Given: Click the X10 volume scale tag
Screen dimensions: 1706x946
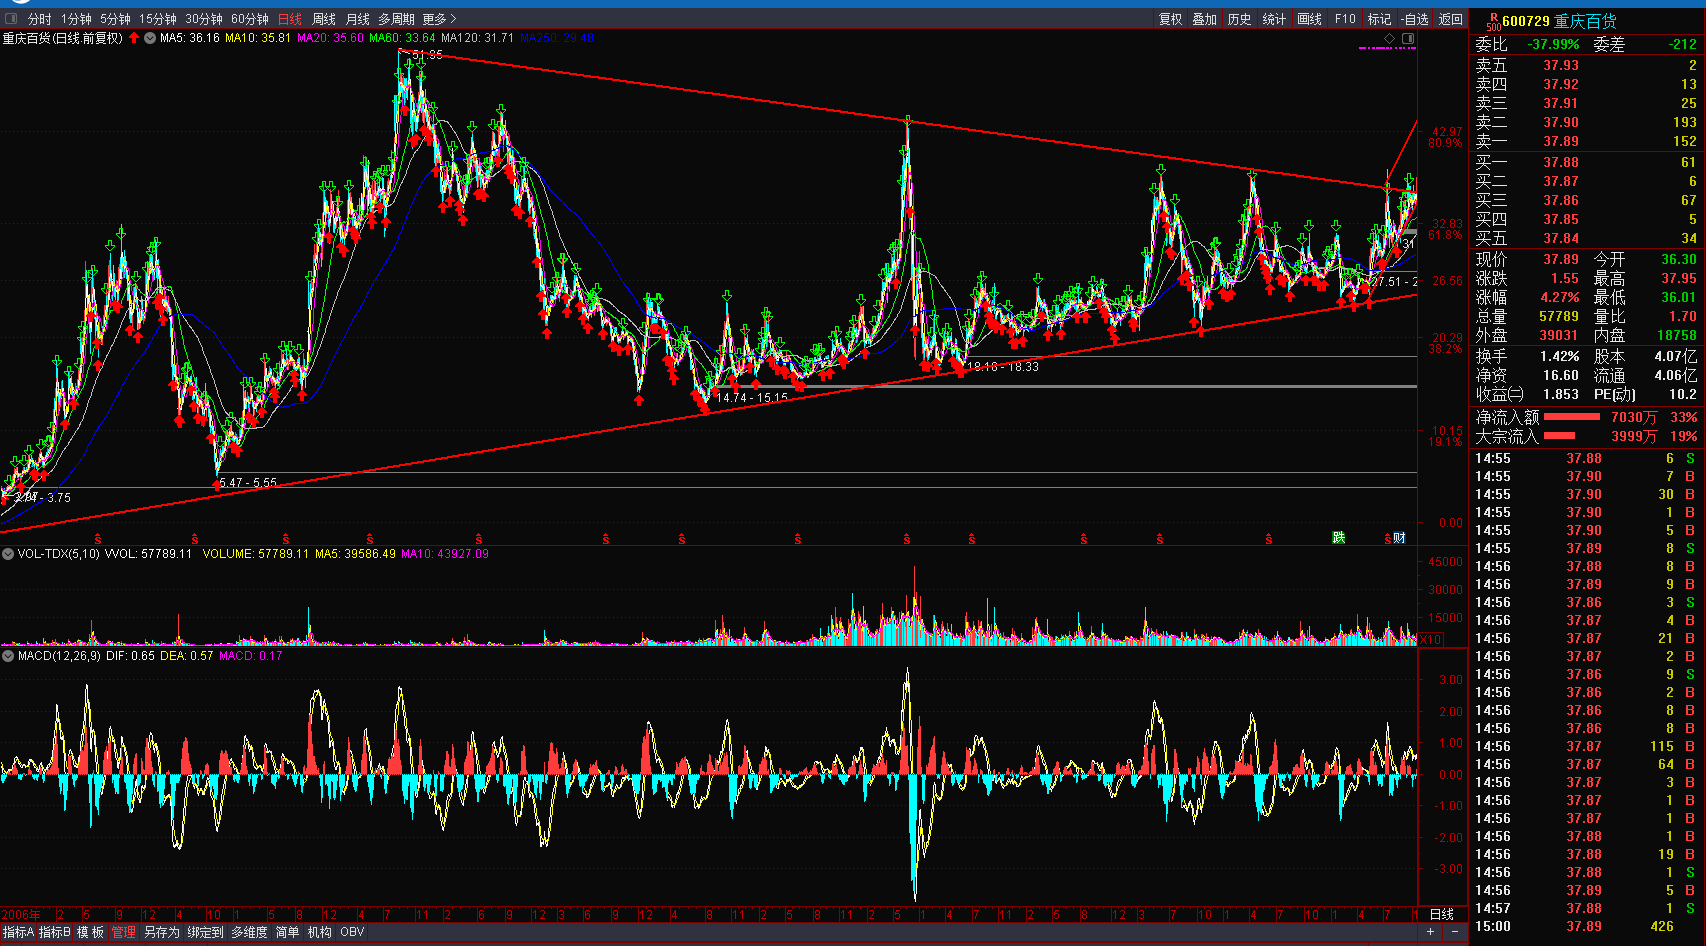Looking at the screenshot, I should tap(1431, 640).
